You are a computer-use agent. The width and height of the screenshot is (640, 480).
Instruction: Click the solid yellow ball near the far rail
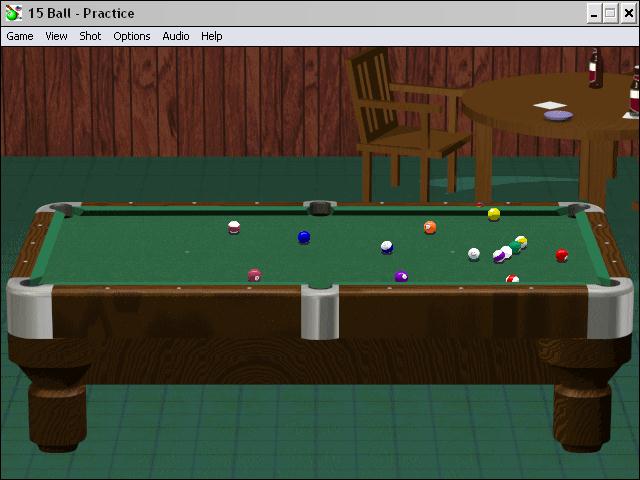point(494,214)
